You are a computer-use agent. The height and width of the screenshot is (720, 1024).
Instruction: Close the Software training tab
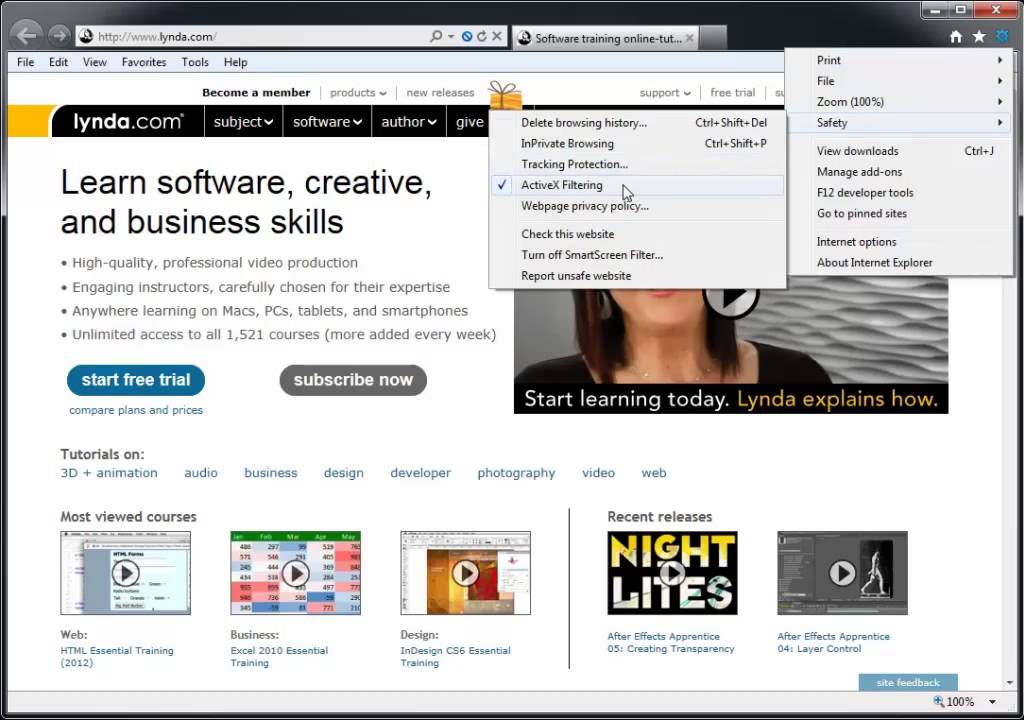pyautogui.click(x=690, y=38)
